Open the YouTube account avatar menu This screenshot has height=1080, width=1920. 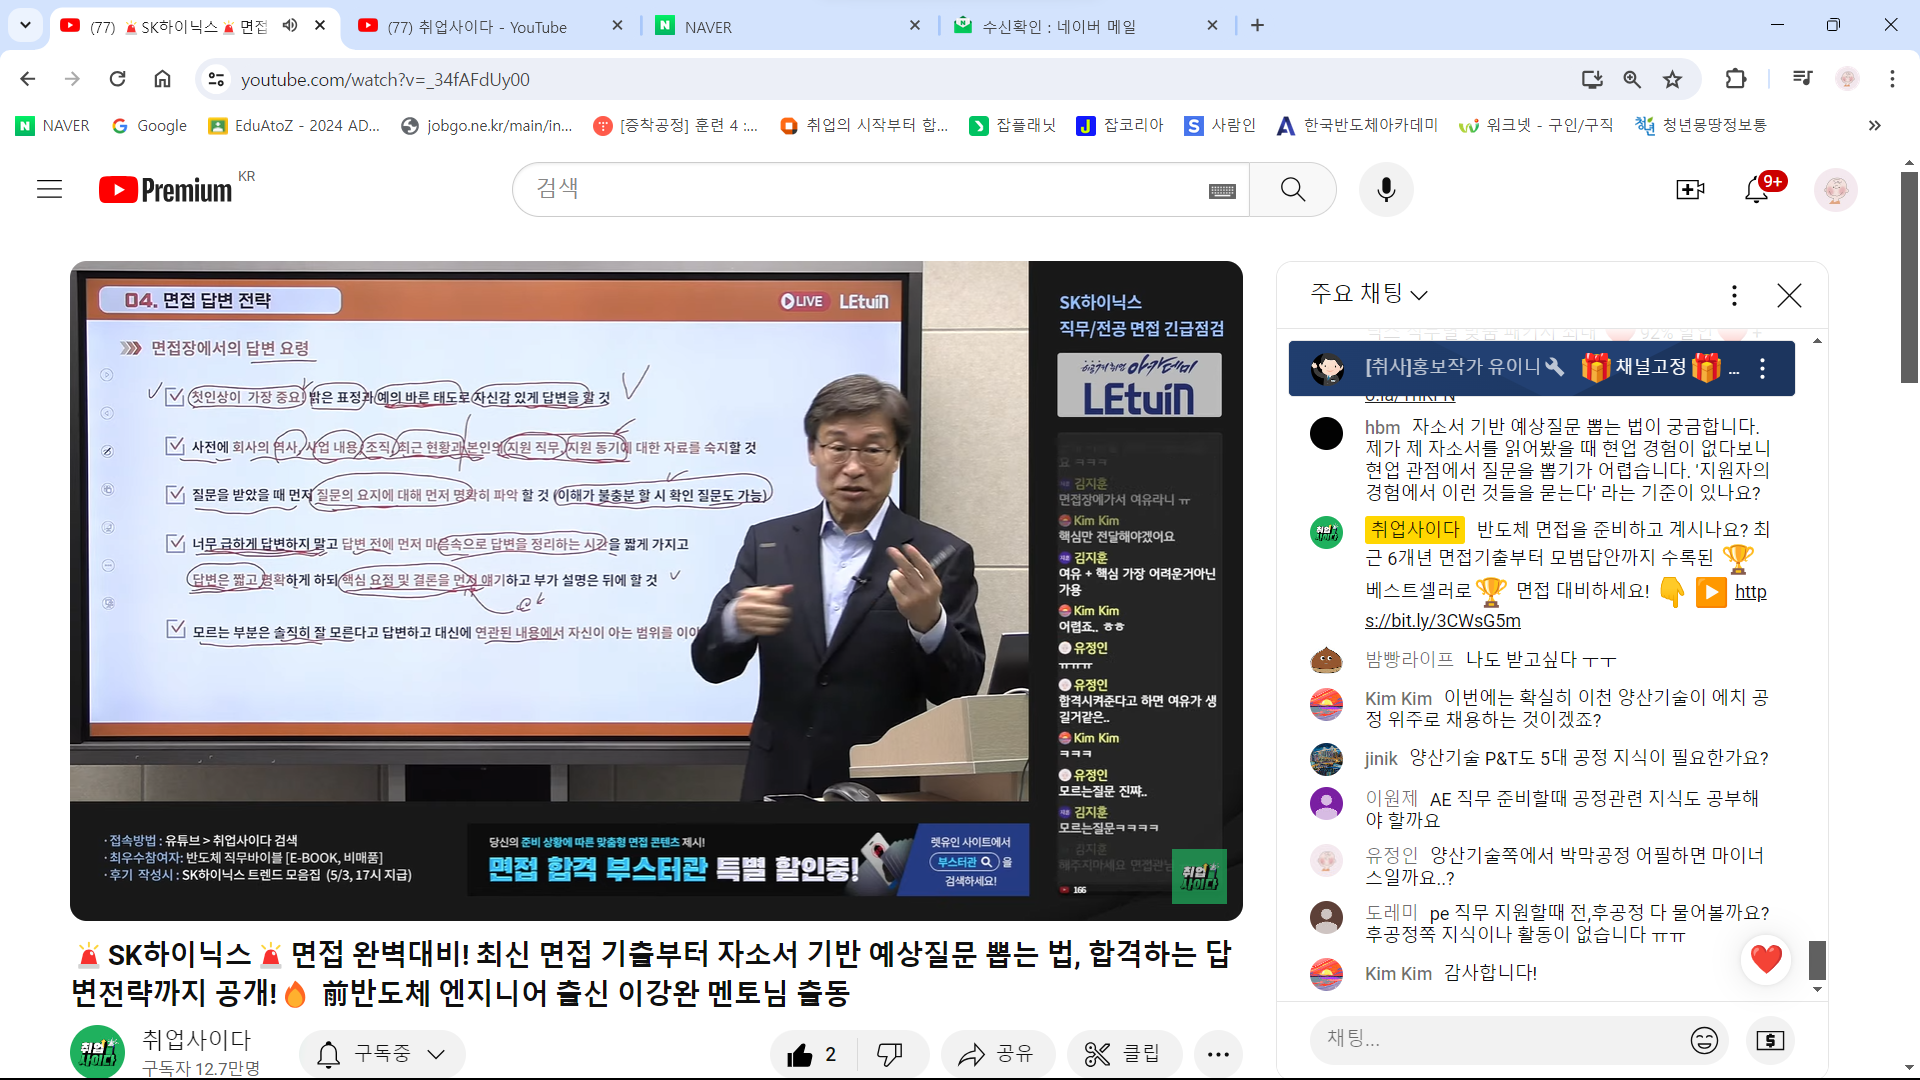[x=1836, y=189]
